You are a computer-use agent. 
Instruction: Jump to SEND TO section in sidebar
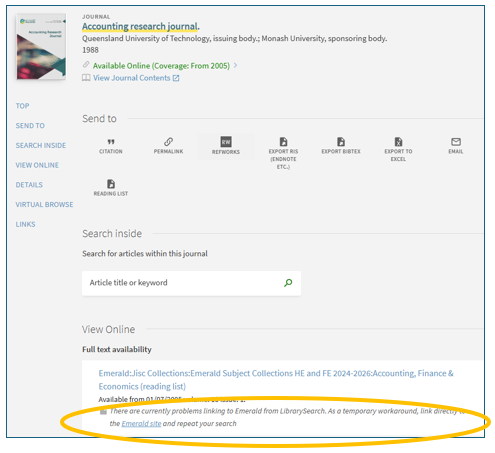tap(30, 126)
